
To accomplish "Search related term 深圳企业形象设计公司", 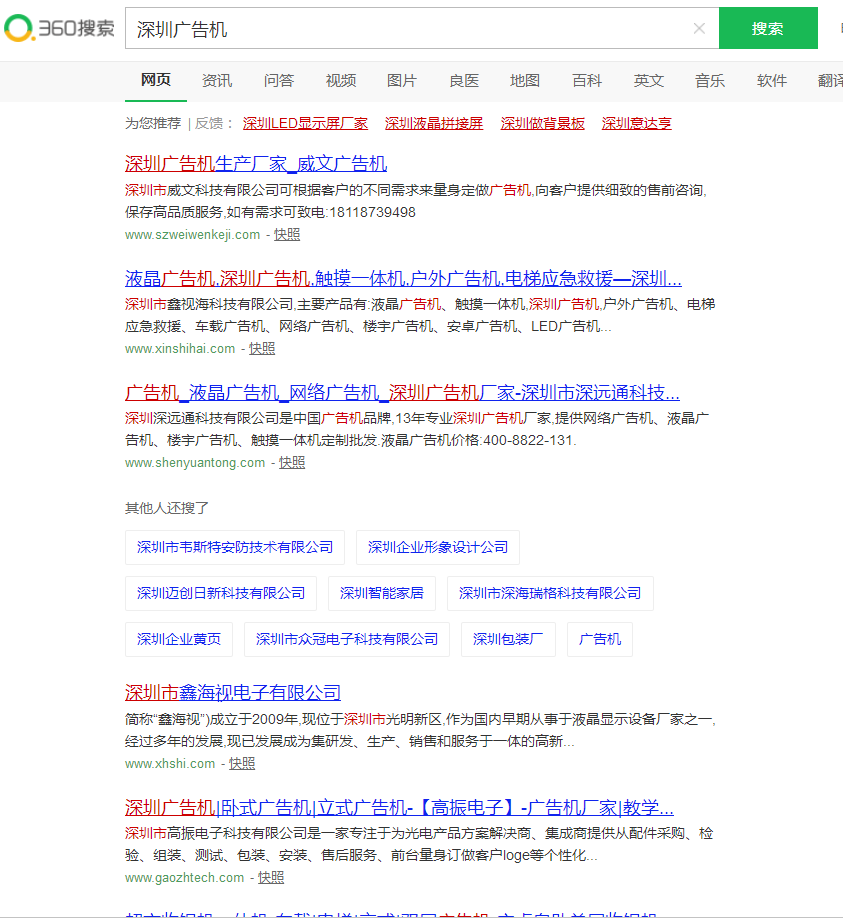I will tap(438, 547).
